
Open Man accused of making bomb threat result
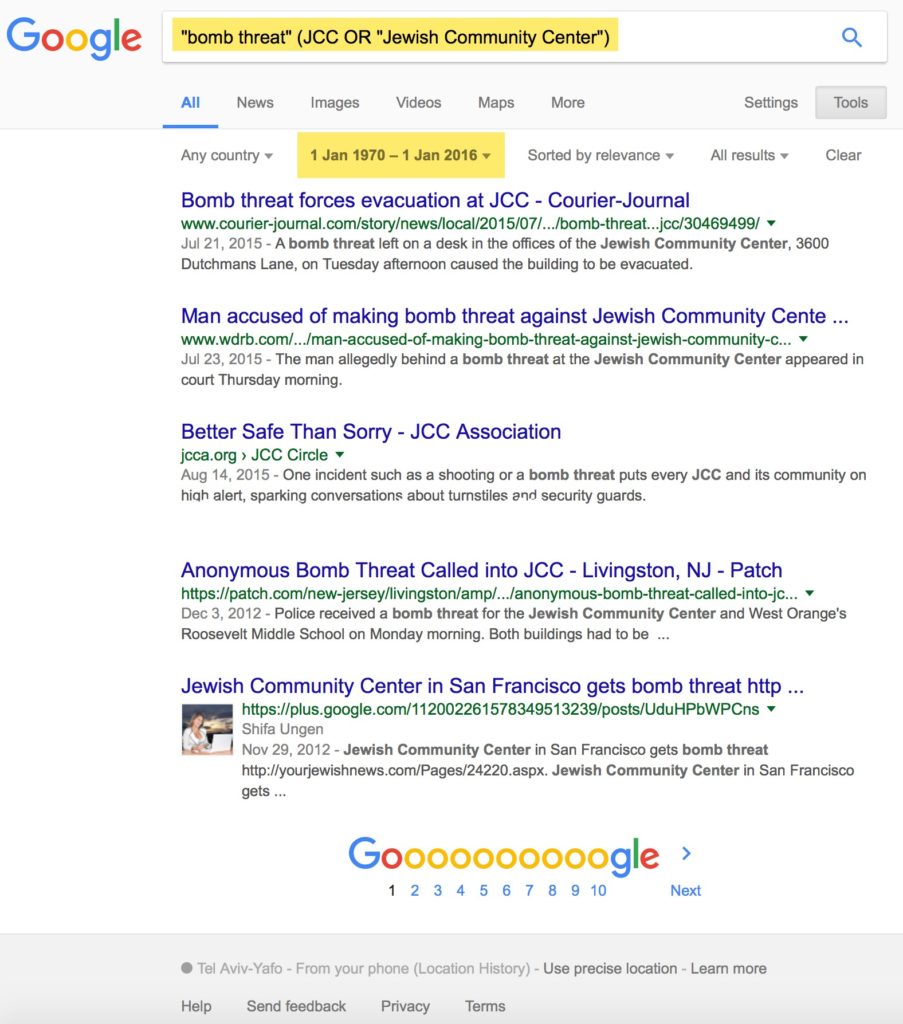click(515, 315)
